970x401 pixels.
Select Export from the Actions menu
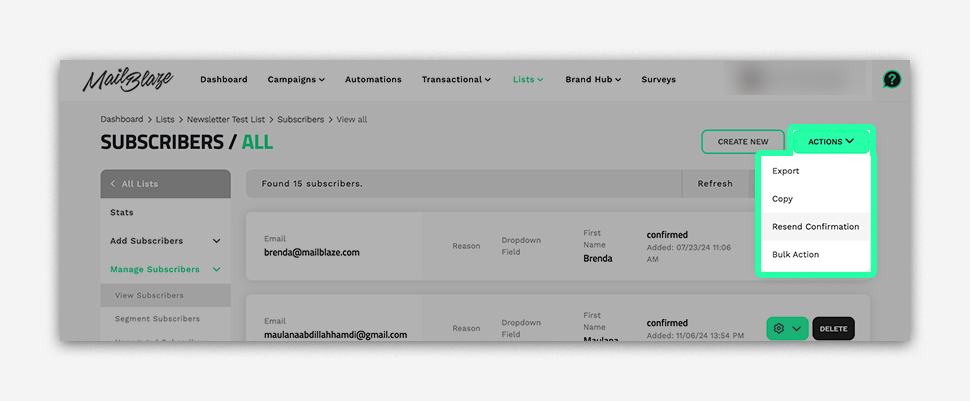pos(786,171)
